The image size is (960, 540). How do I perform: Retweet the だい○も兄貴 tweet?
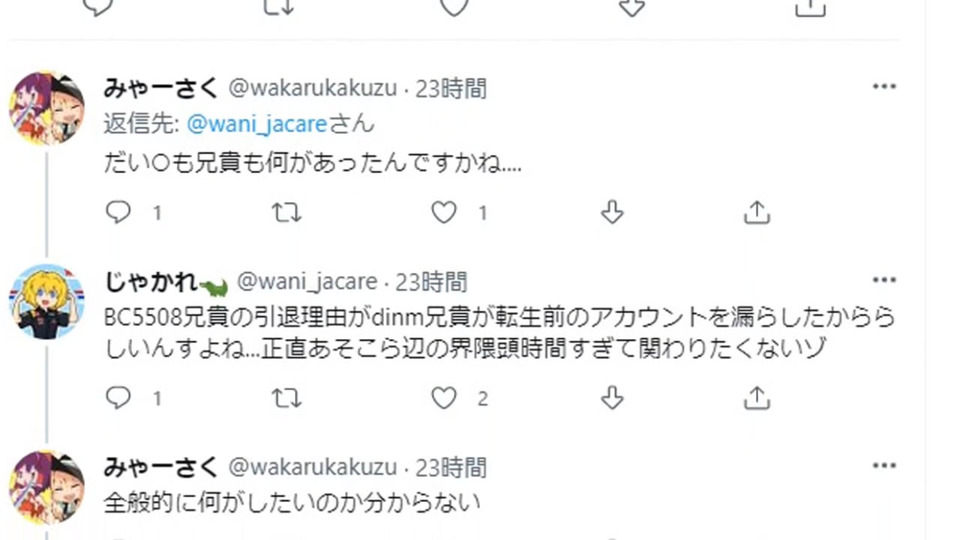pyautogui.click(x=287, y=212)
